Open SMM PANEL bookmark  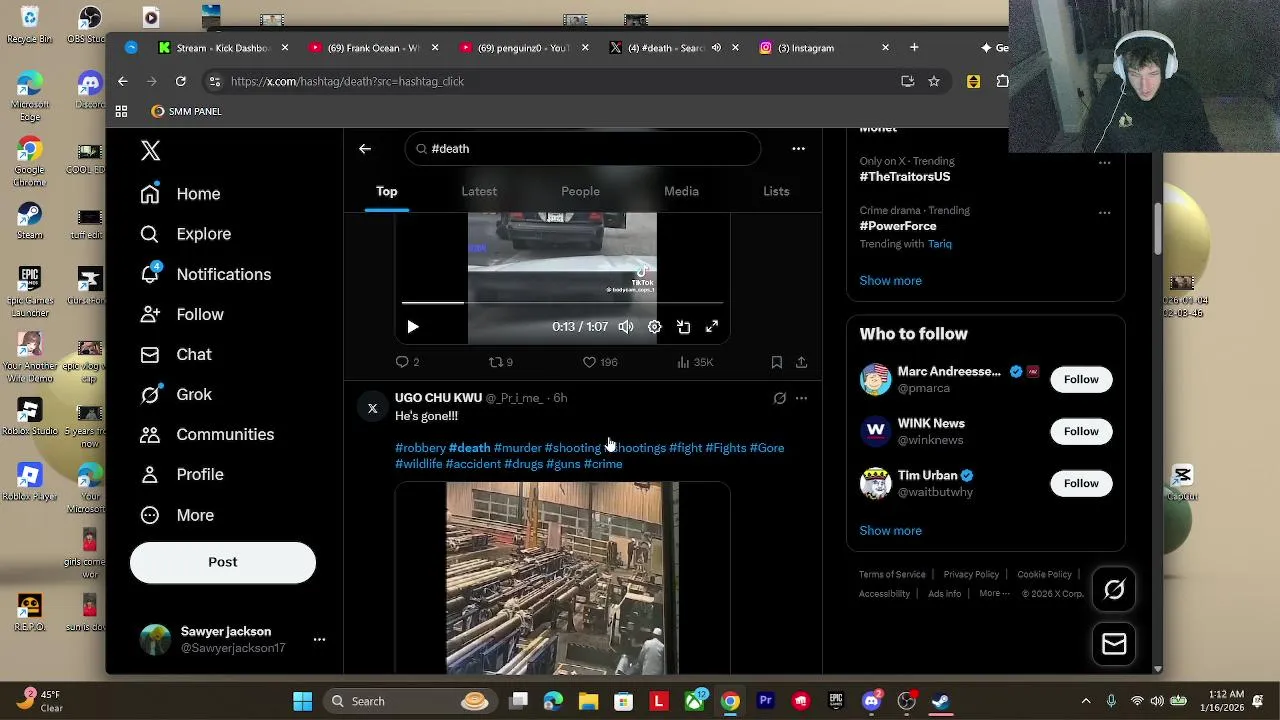click(186, 112)
